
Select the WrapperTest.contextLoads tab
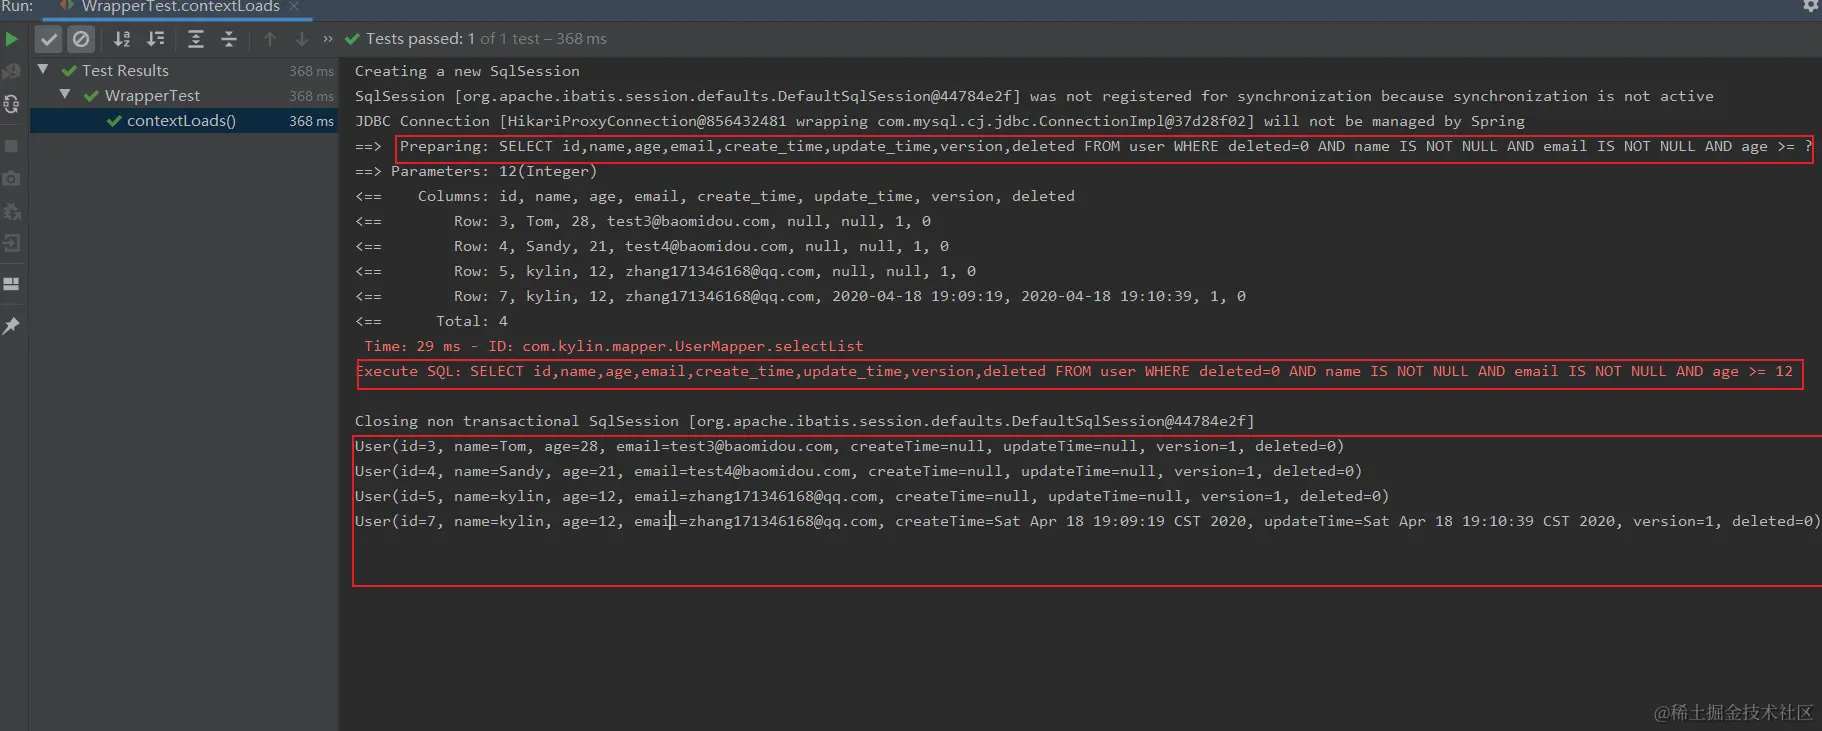[180, 7]
